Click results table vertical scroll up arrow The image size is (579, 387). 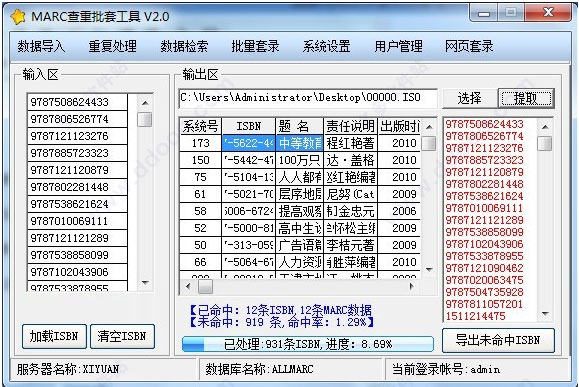(x=429, y=127)
